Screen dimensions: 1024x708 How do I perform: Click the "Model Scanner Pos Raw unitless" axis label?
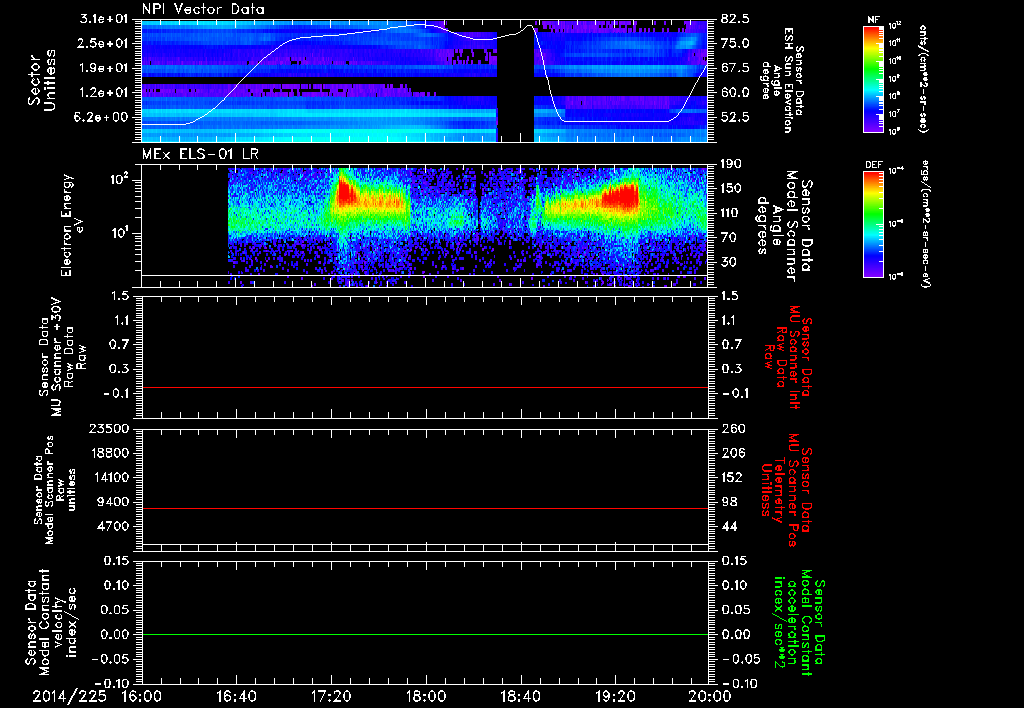[54, 490]
